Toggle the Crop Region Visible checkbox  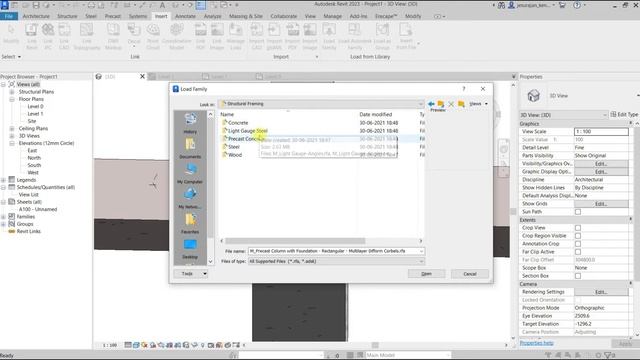578,236
